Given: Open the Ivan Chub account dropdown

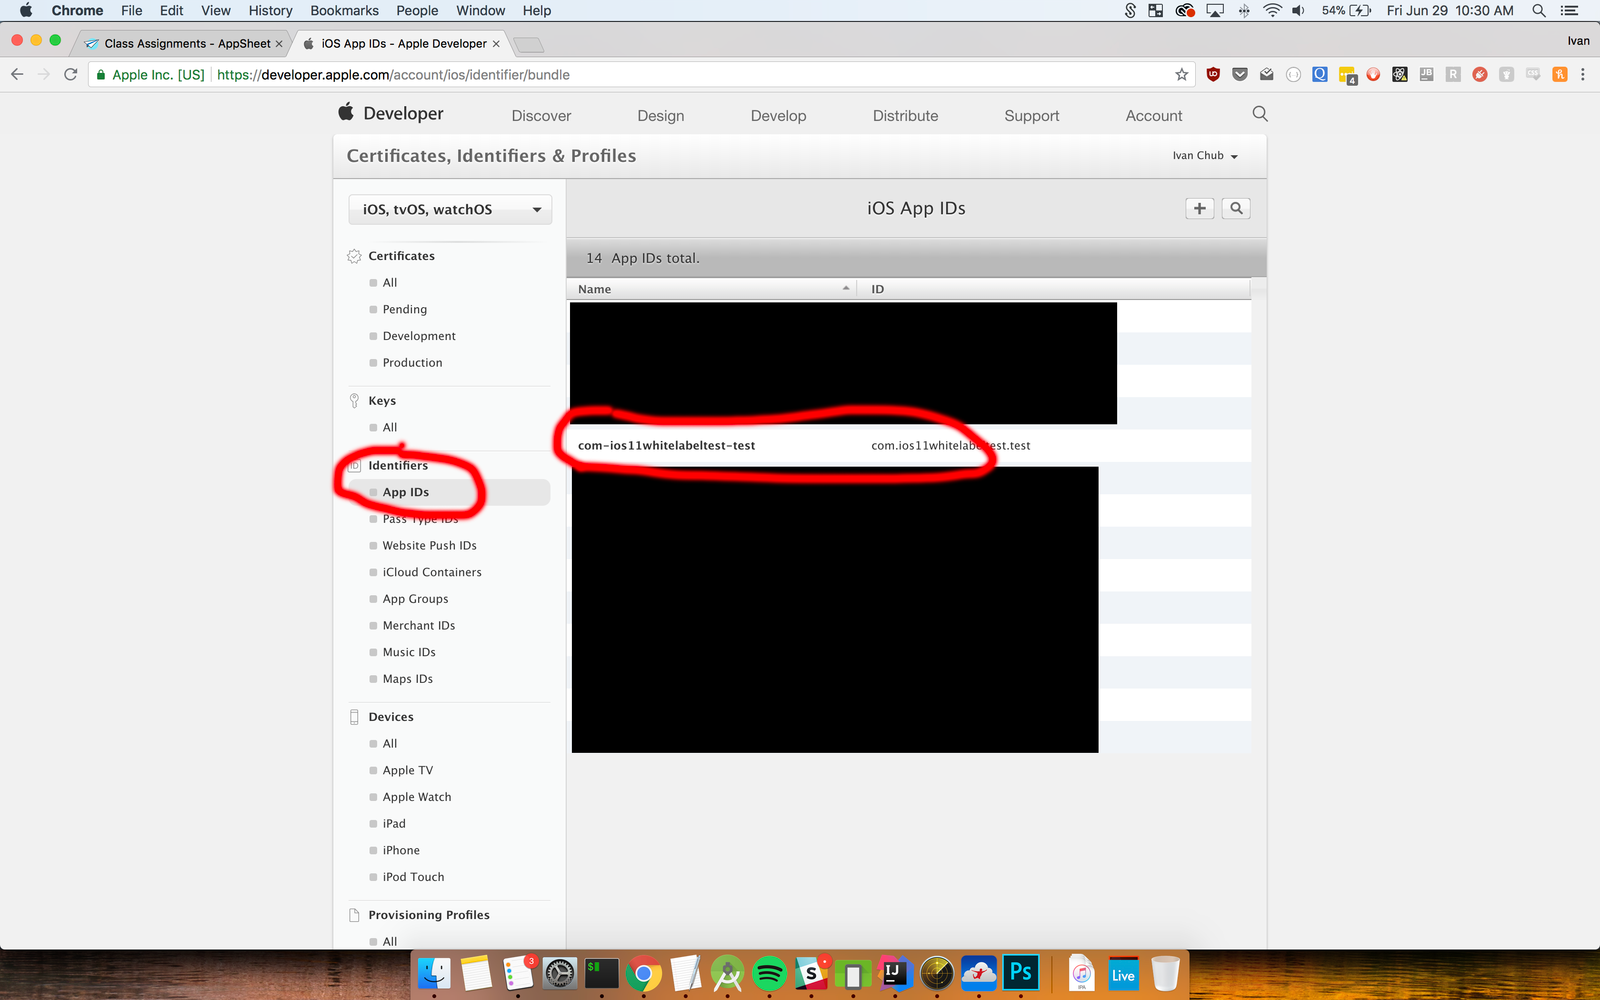Looking at the screenshot, I should tap(1205, 156).
